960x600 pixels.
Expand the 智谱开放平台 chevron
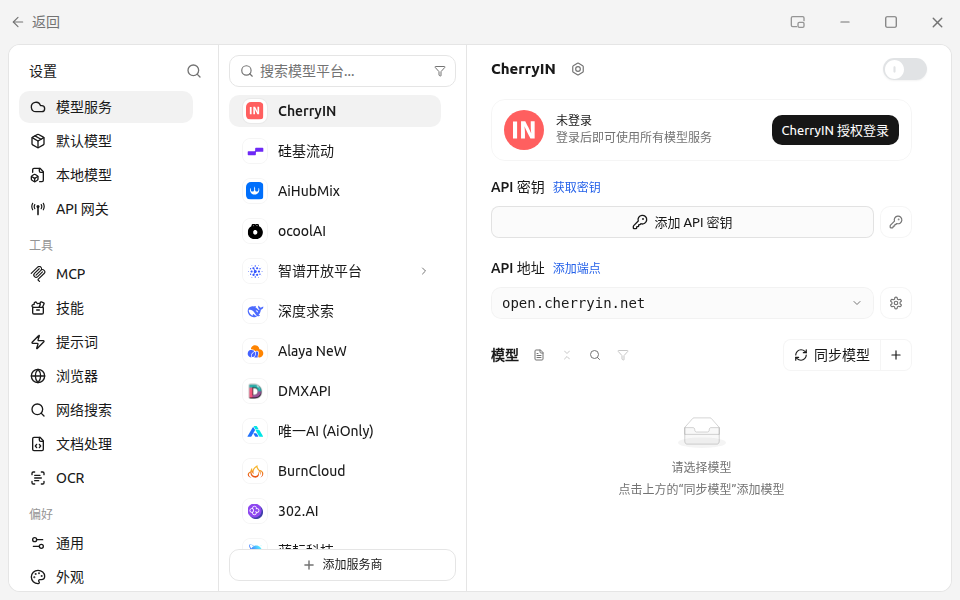(x=424, y=271)
